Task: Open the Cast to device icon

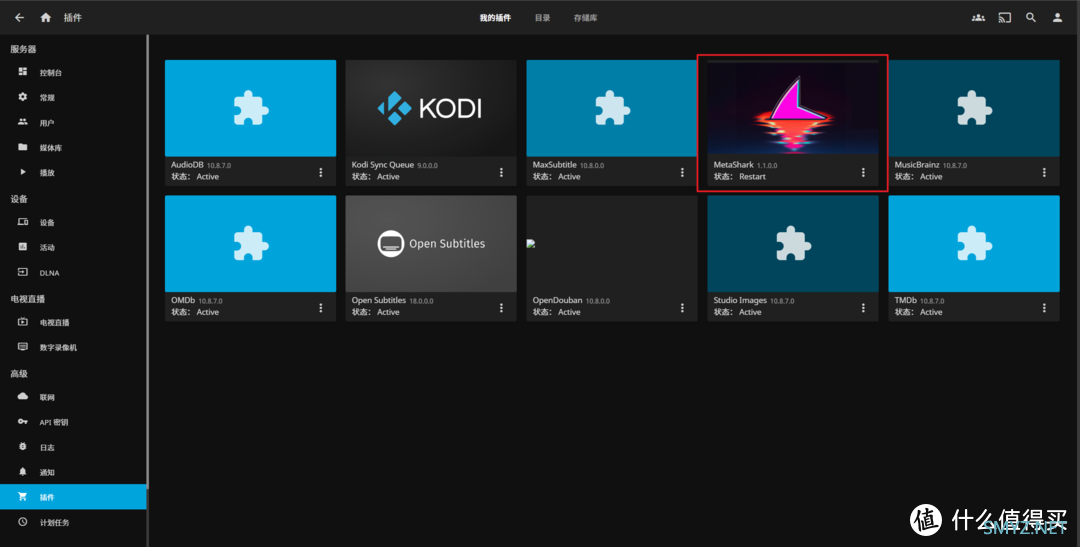Action: pos(1005,18)
